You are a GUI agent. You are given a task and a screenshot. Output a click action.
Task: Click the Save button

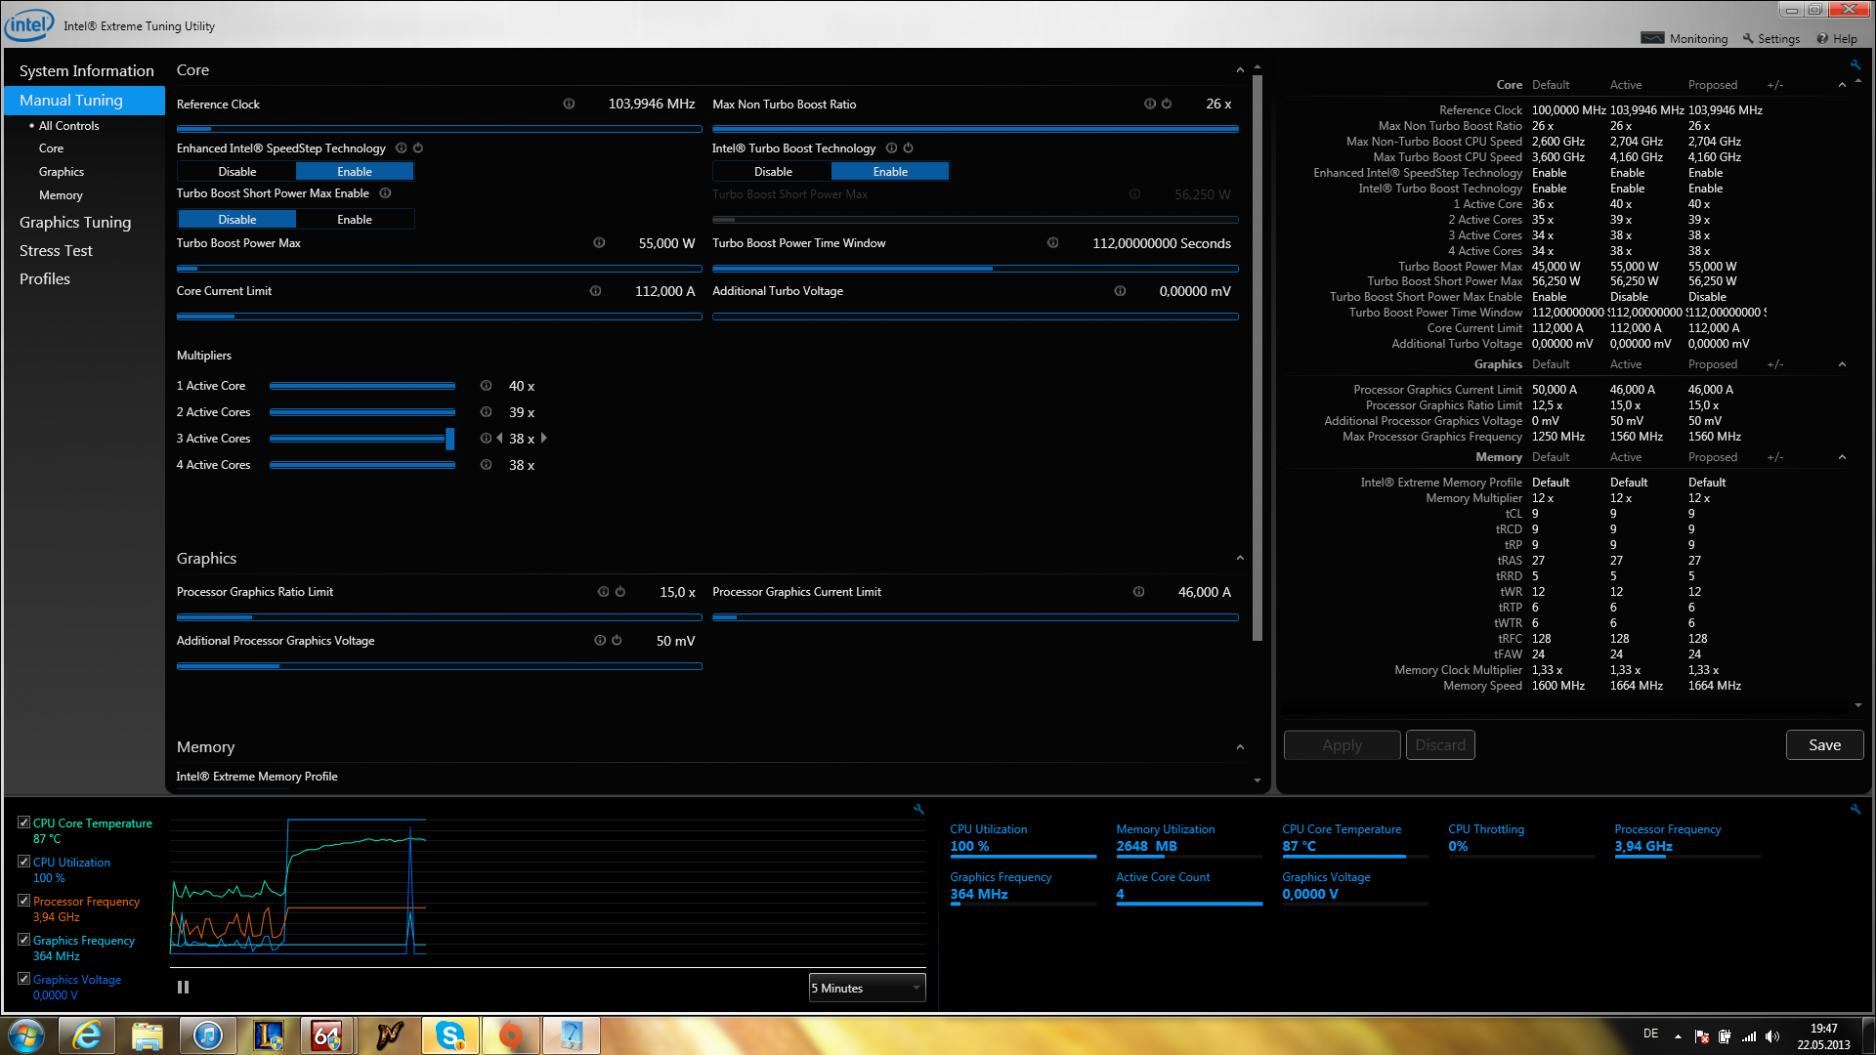[1824, 745]
